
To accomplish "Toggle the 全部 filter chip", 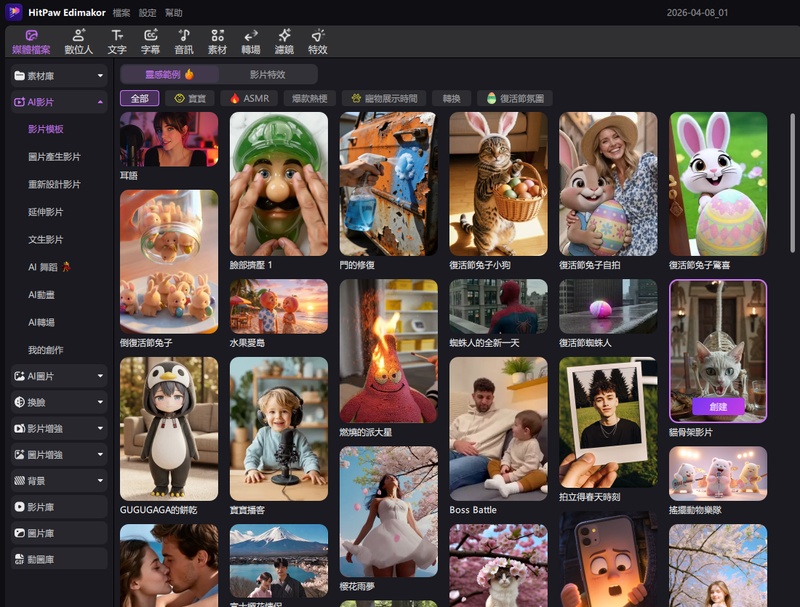I will [x=139, y=98].
